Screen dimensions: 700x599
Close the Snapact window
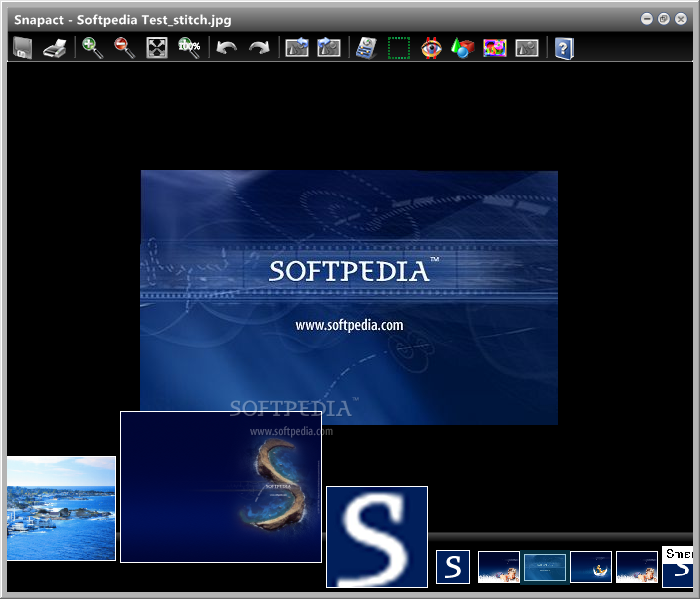coord(681,19)
